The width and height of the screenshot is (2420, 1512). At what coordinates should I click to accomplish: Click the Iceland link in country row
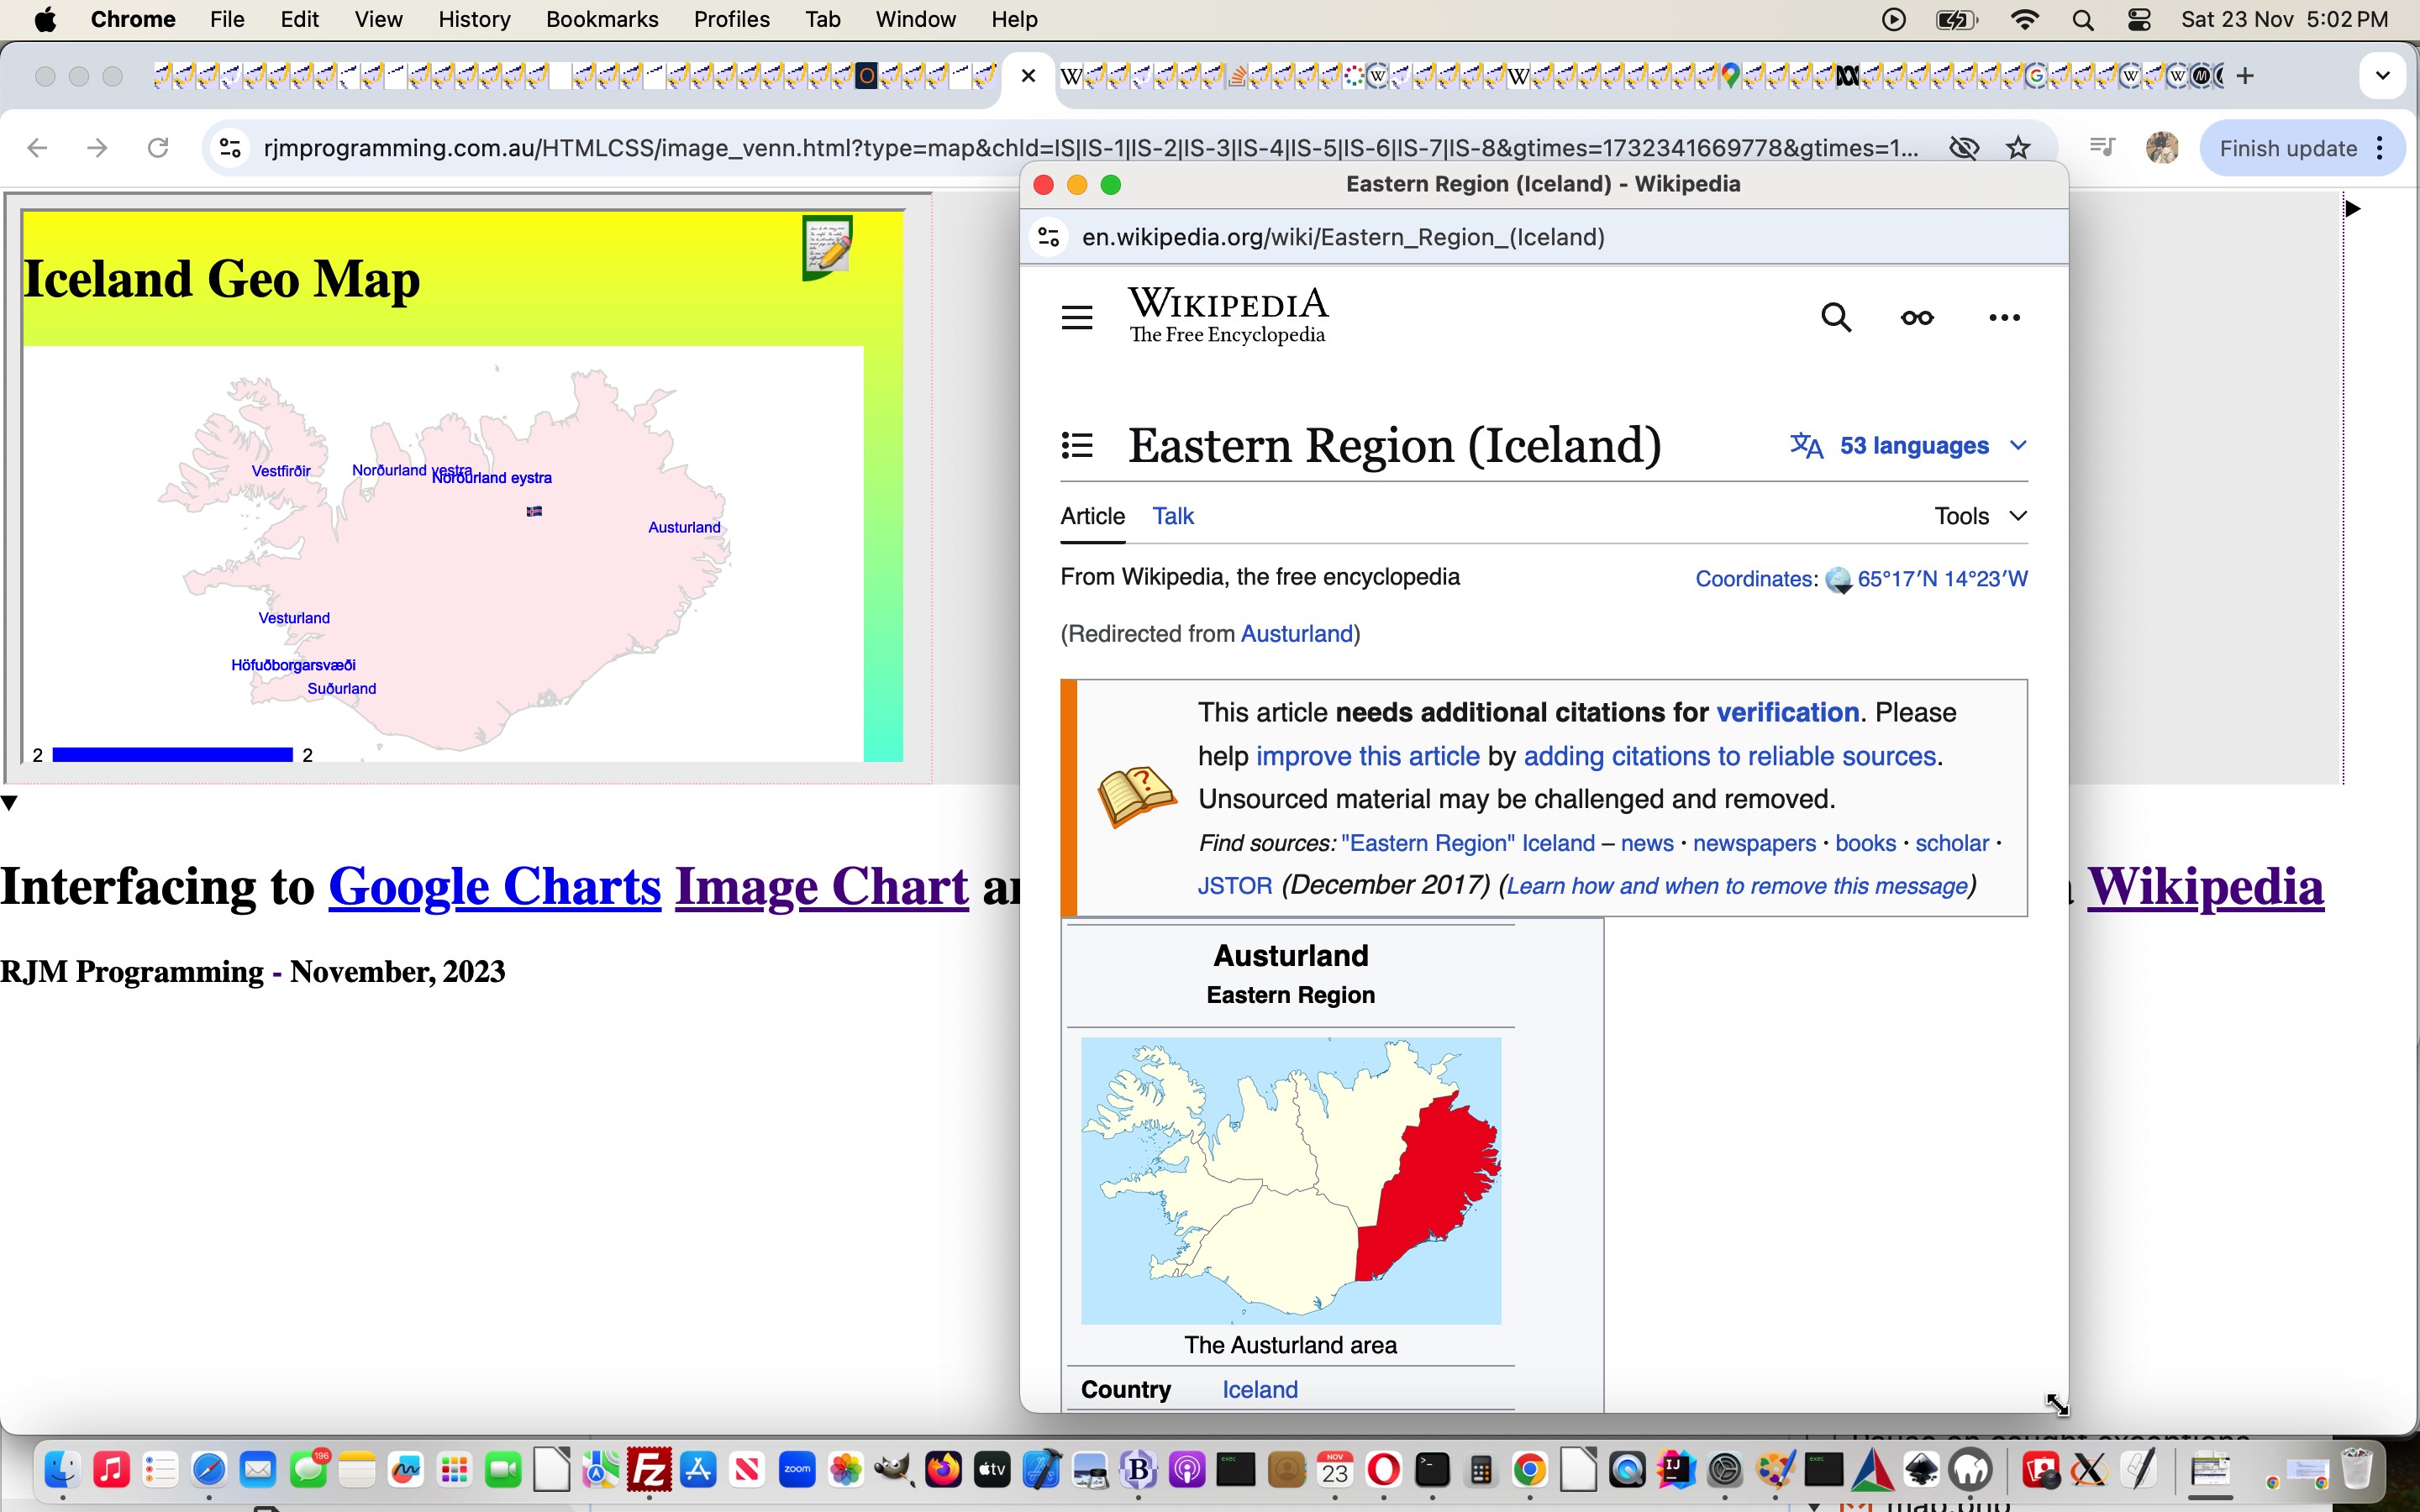[1258, 1390]
